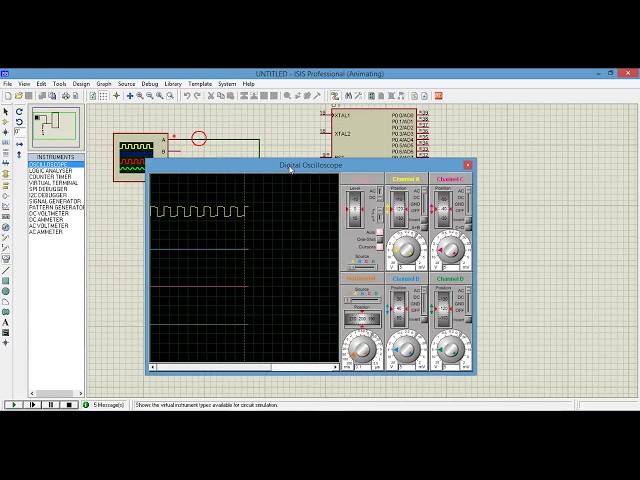Image resolution: width=640 pixels, height=480 pixels.
Task: Open the Library menu
Action: click(x=173, y=84)
